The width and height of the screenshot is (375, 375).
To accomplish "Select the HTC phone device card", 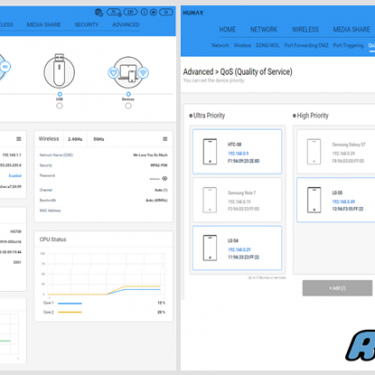I will click(x=237, y=152).
